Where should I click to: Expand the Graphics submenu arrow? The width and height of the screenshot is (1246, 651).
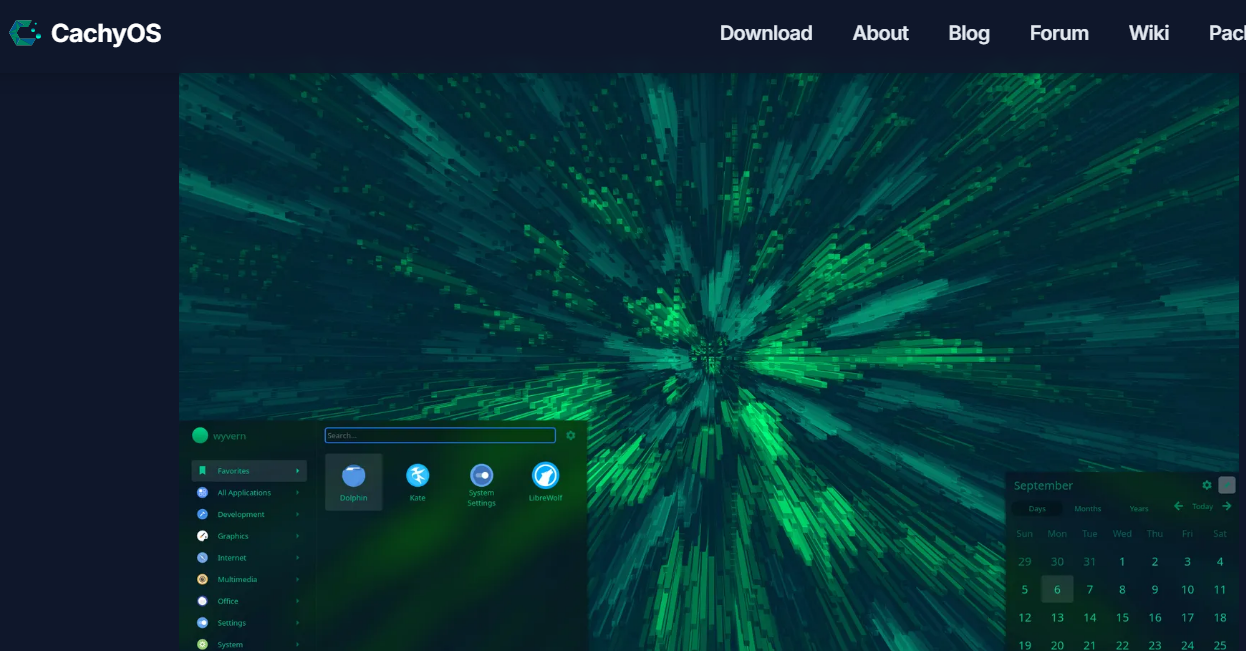point(297,536)
